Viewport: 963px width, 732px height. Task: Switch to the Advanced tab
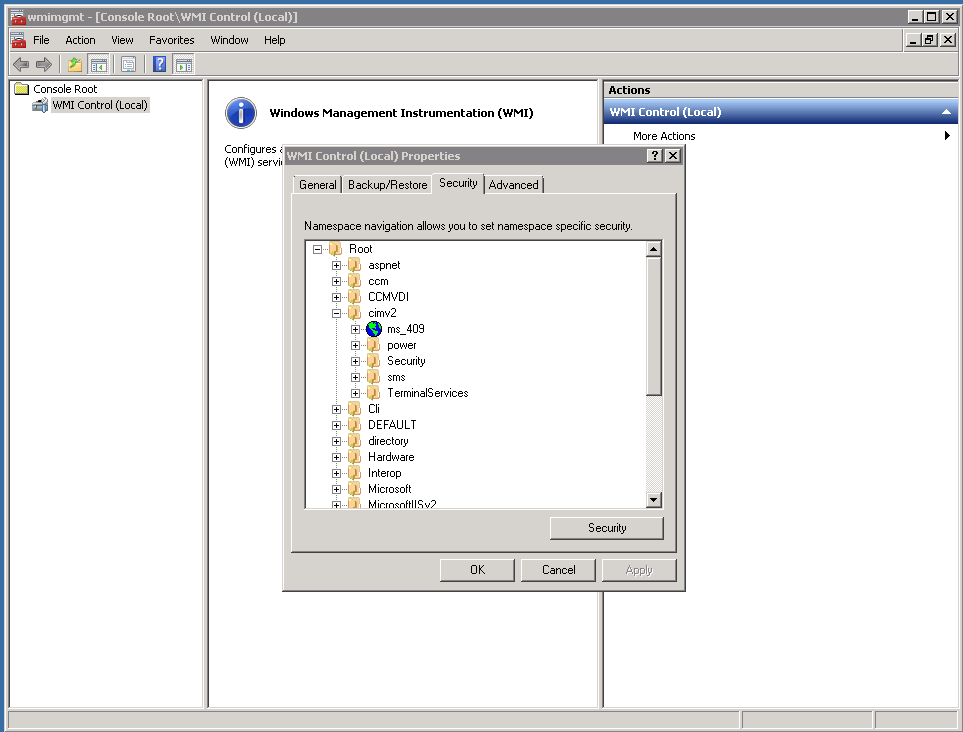point(513,185)
